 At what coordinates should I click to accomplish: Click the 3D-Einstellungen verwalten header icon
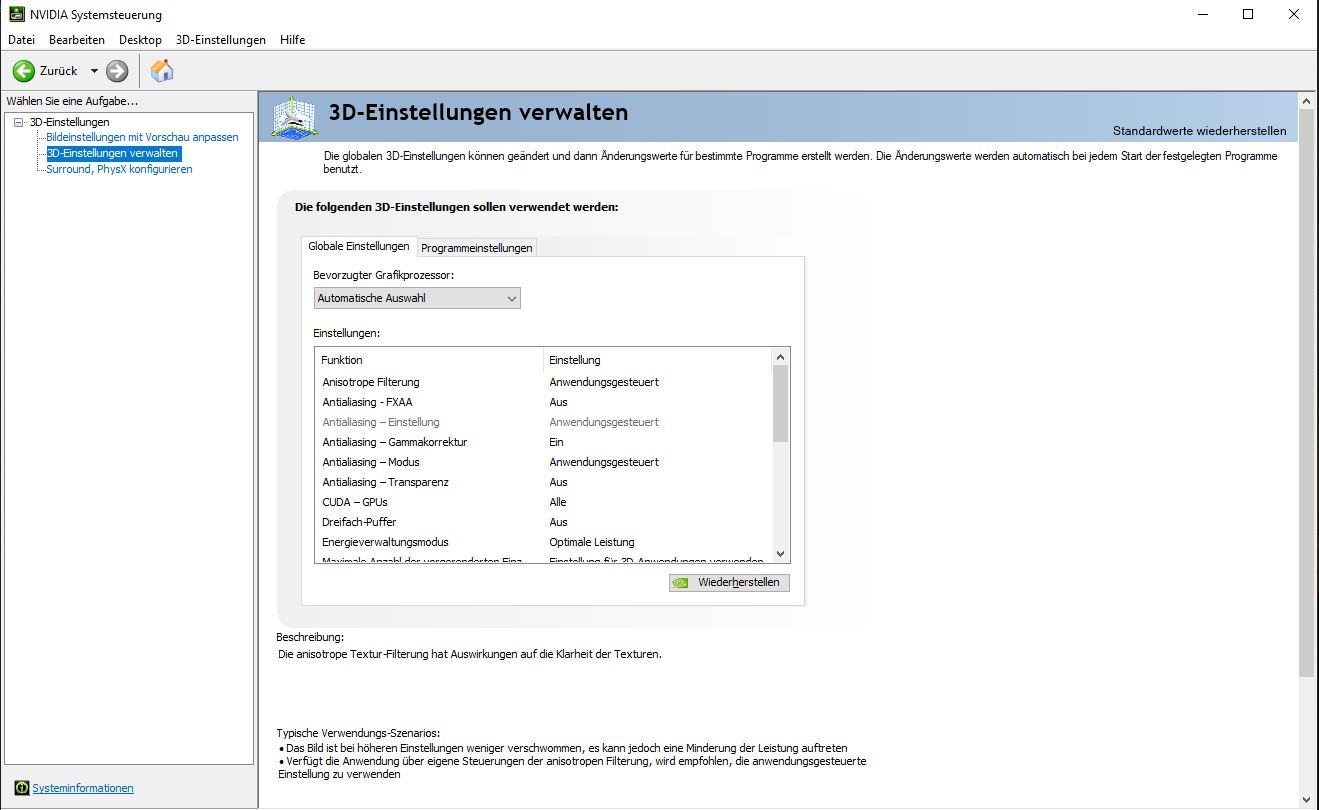[x=293, y=117]
